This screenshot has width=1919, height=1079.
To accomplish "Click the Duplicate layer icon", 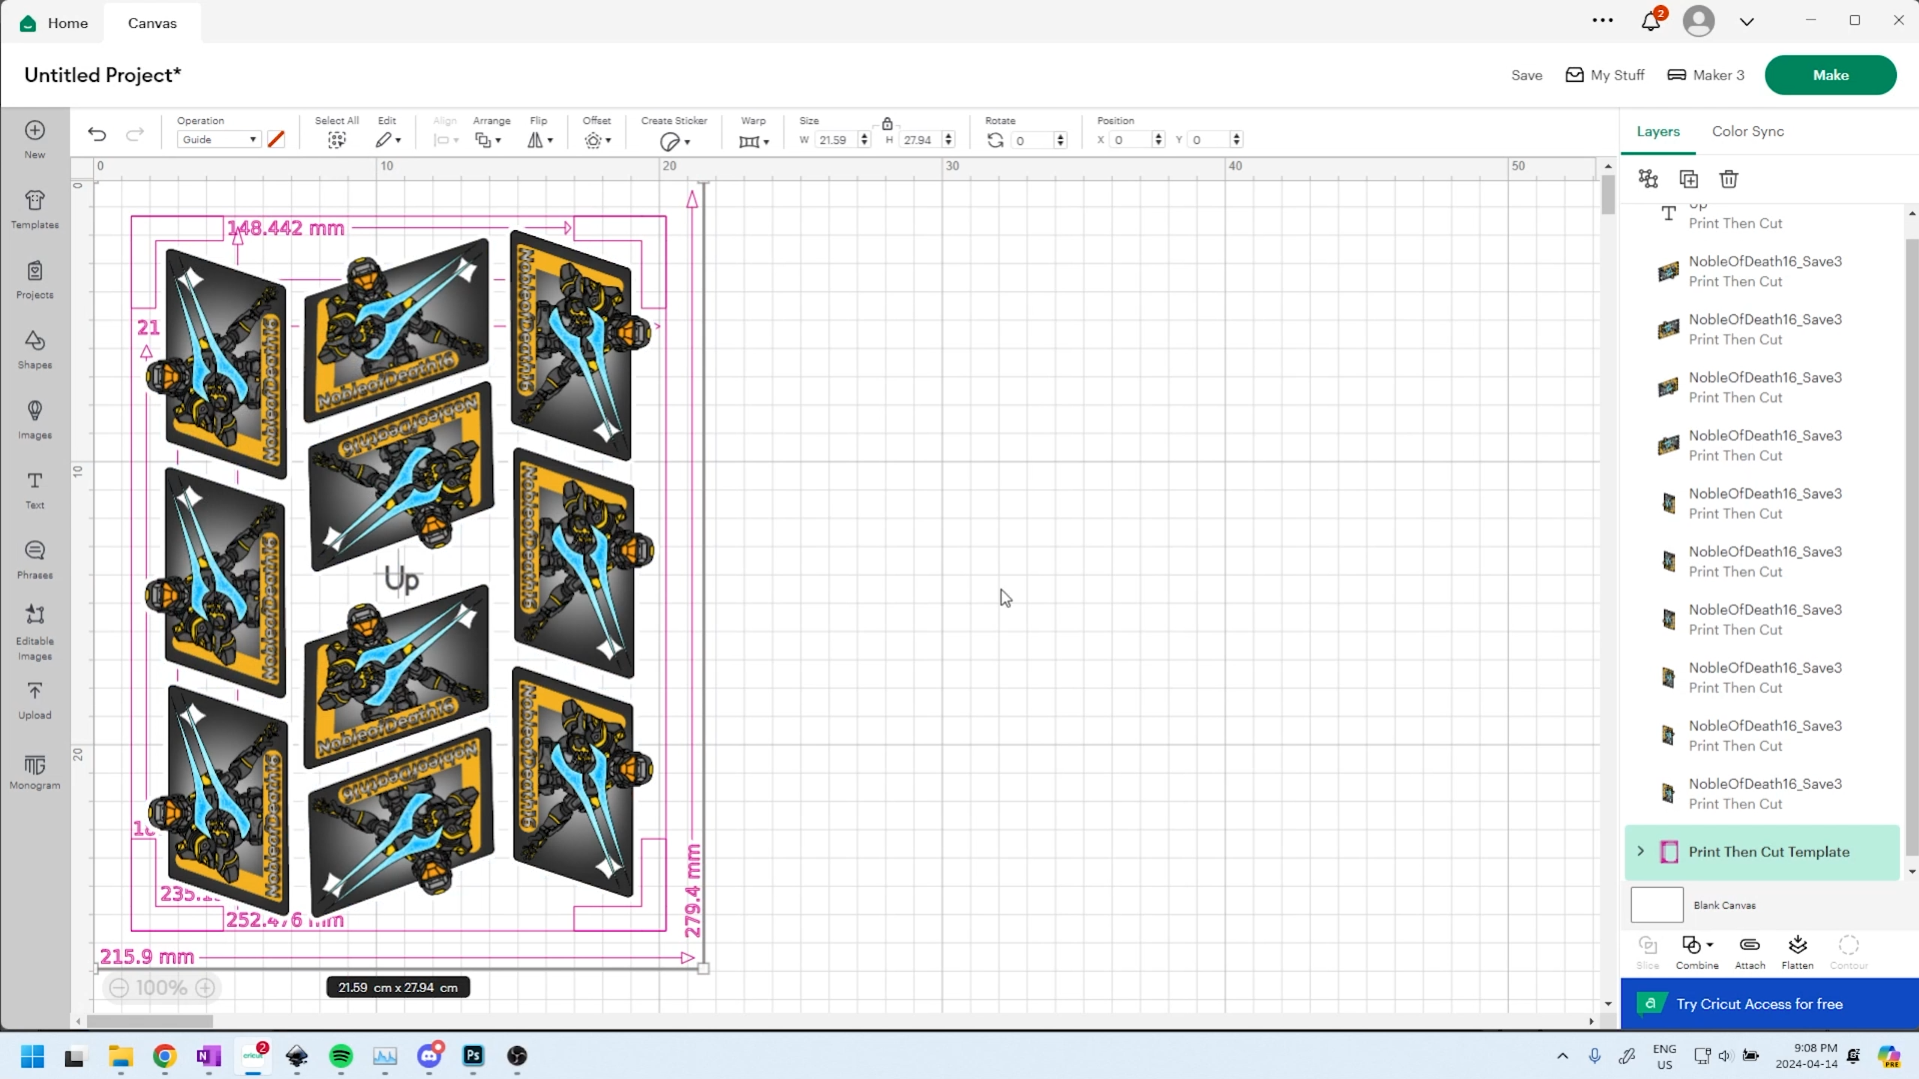I will point(1689,179).
